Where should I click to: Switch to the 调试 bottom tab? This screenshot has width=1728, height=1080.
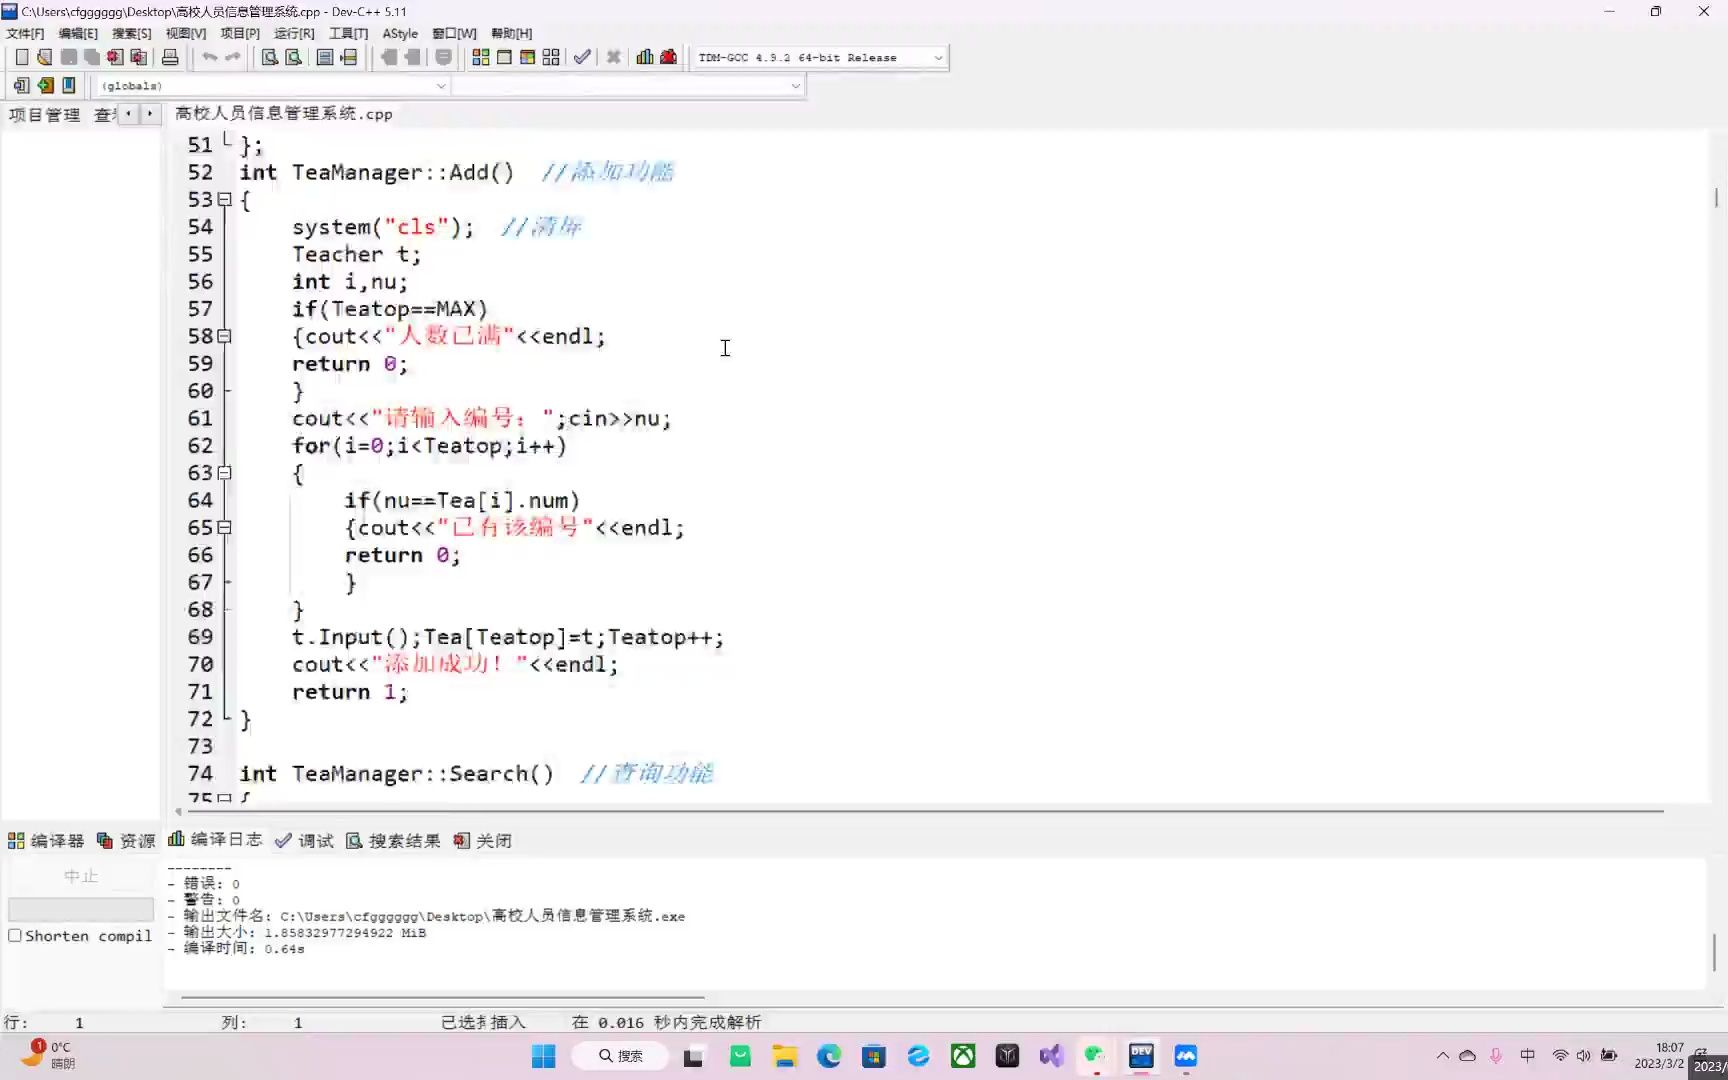point(304,841)
